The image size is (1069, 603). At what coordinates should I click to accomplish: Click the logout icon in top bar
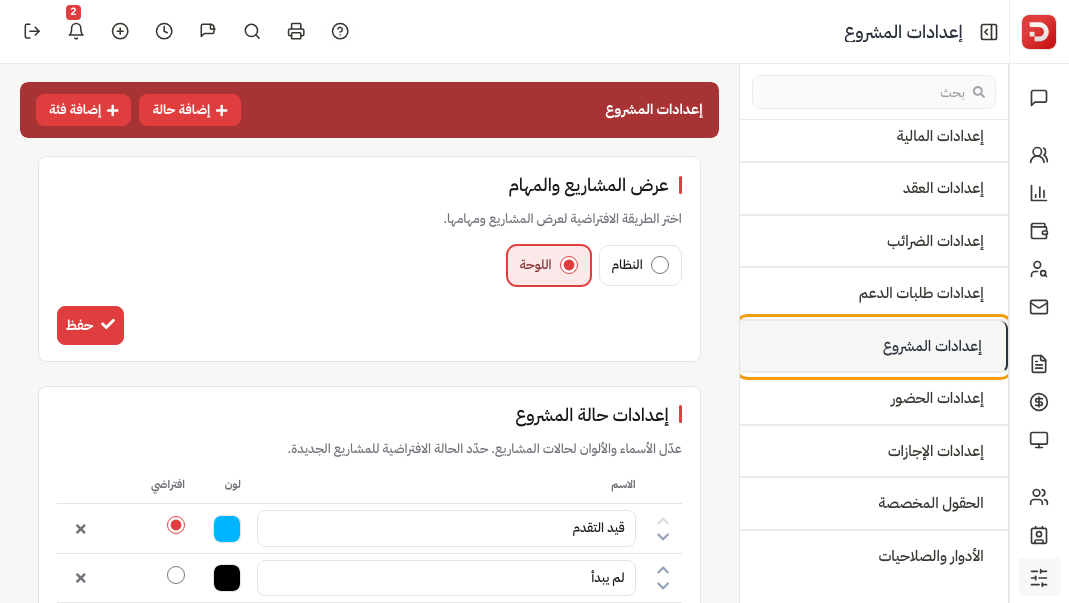32,31
